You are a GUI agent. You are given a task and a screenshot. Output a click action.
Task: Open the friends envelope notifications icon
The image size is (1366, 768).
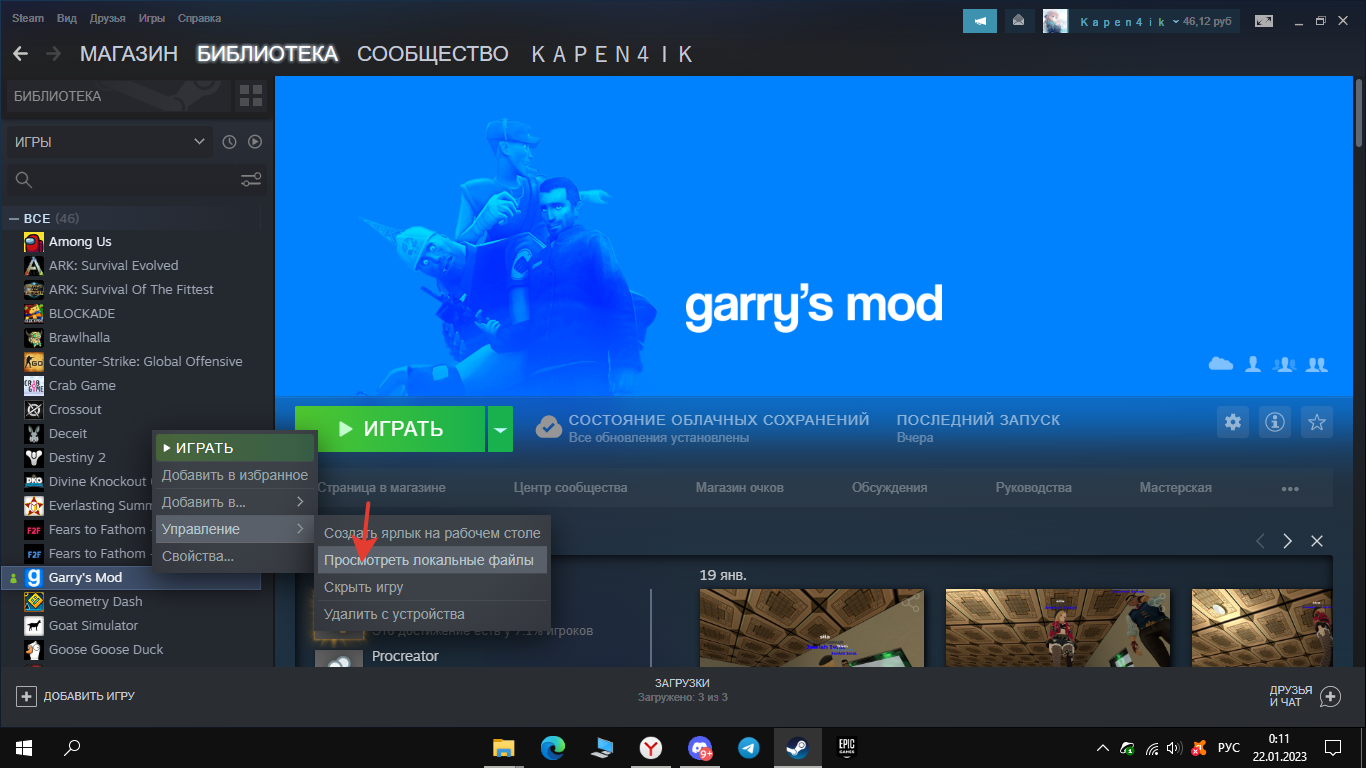click(1019, 21)
